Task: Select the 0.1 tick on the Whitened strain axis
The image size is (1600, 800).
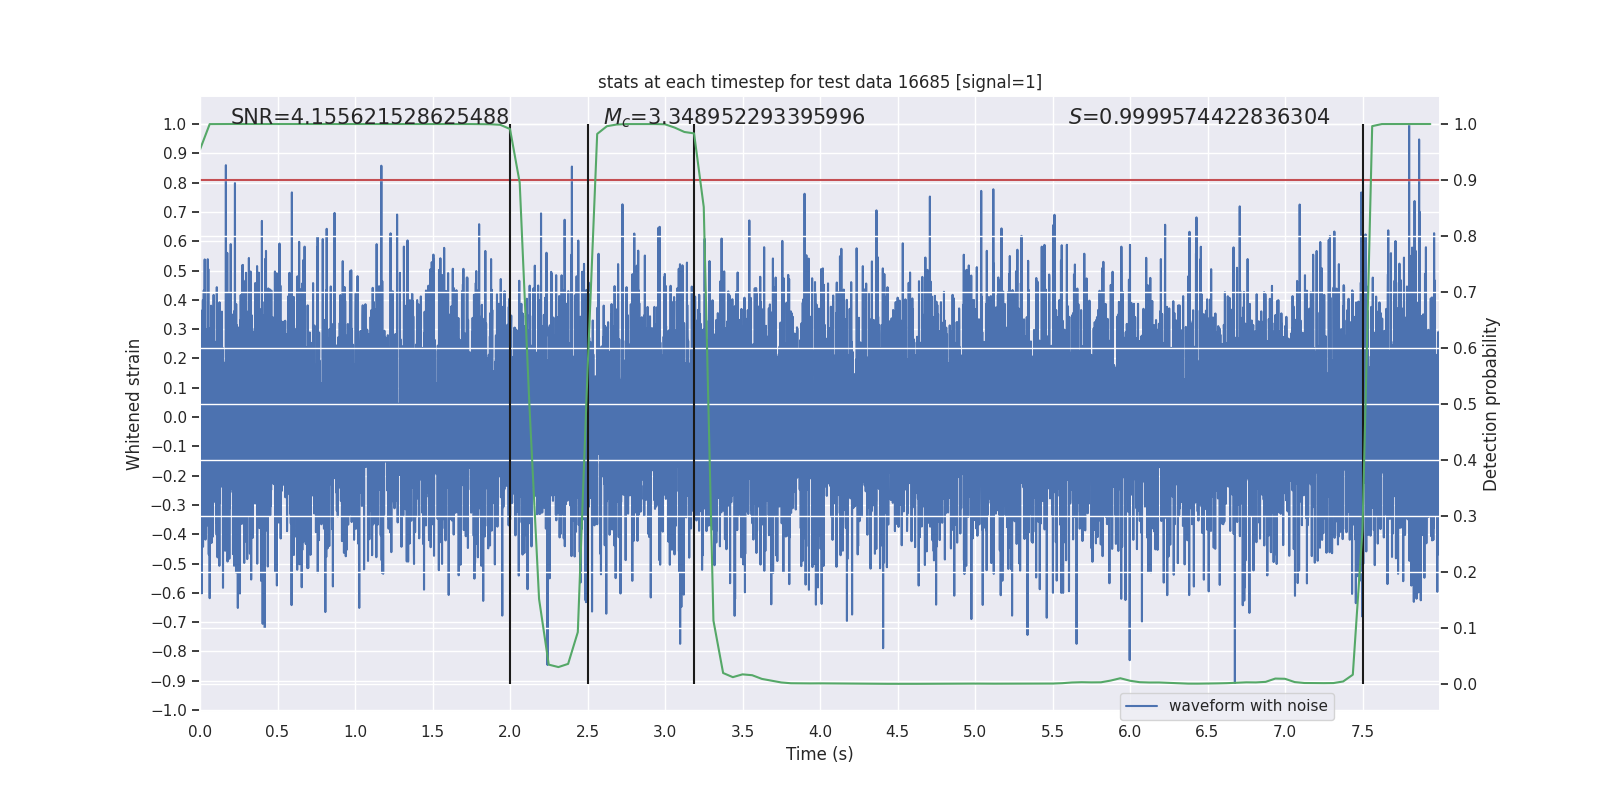Action: click(175, 388)
